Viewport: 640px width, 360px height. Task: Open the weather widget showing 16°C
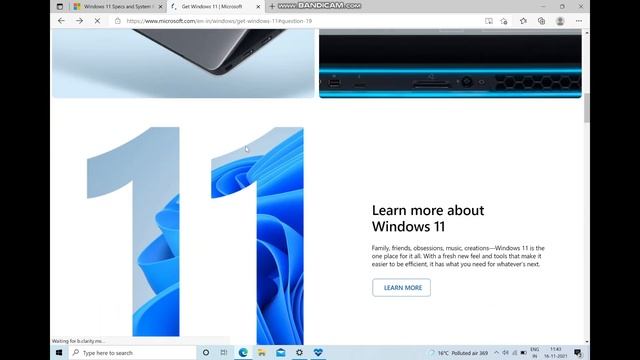click(x=458, y=353)
